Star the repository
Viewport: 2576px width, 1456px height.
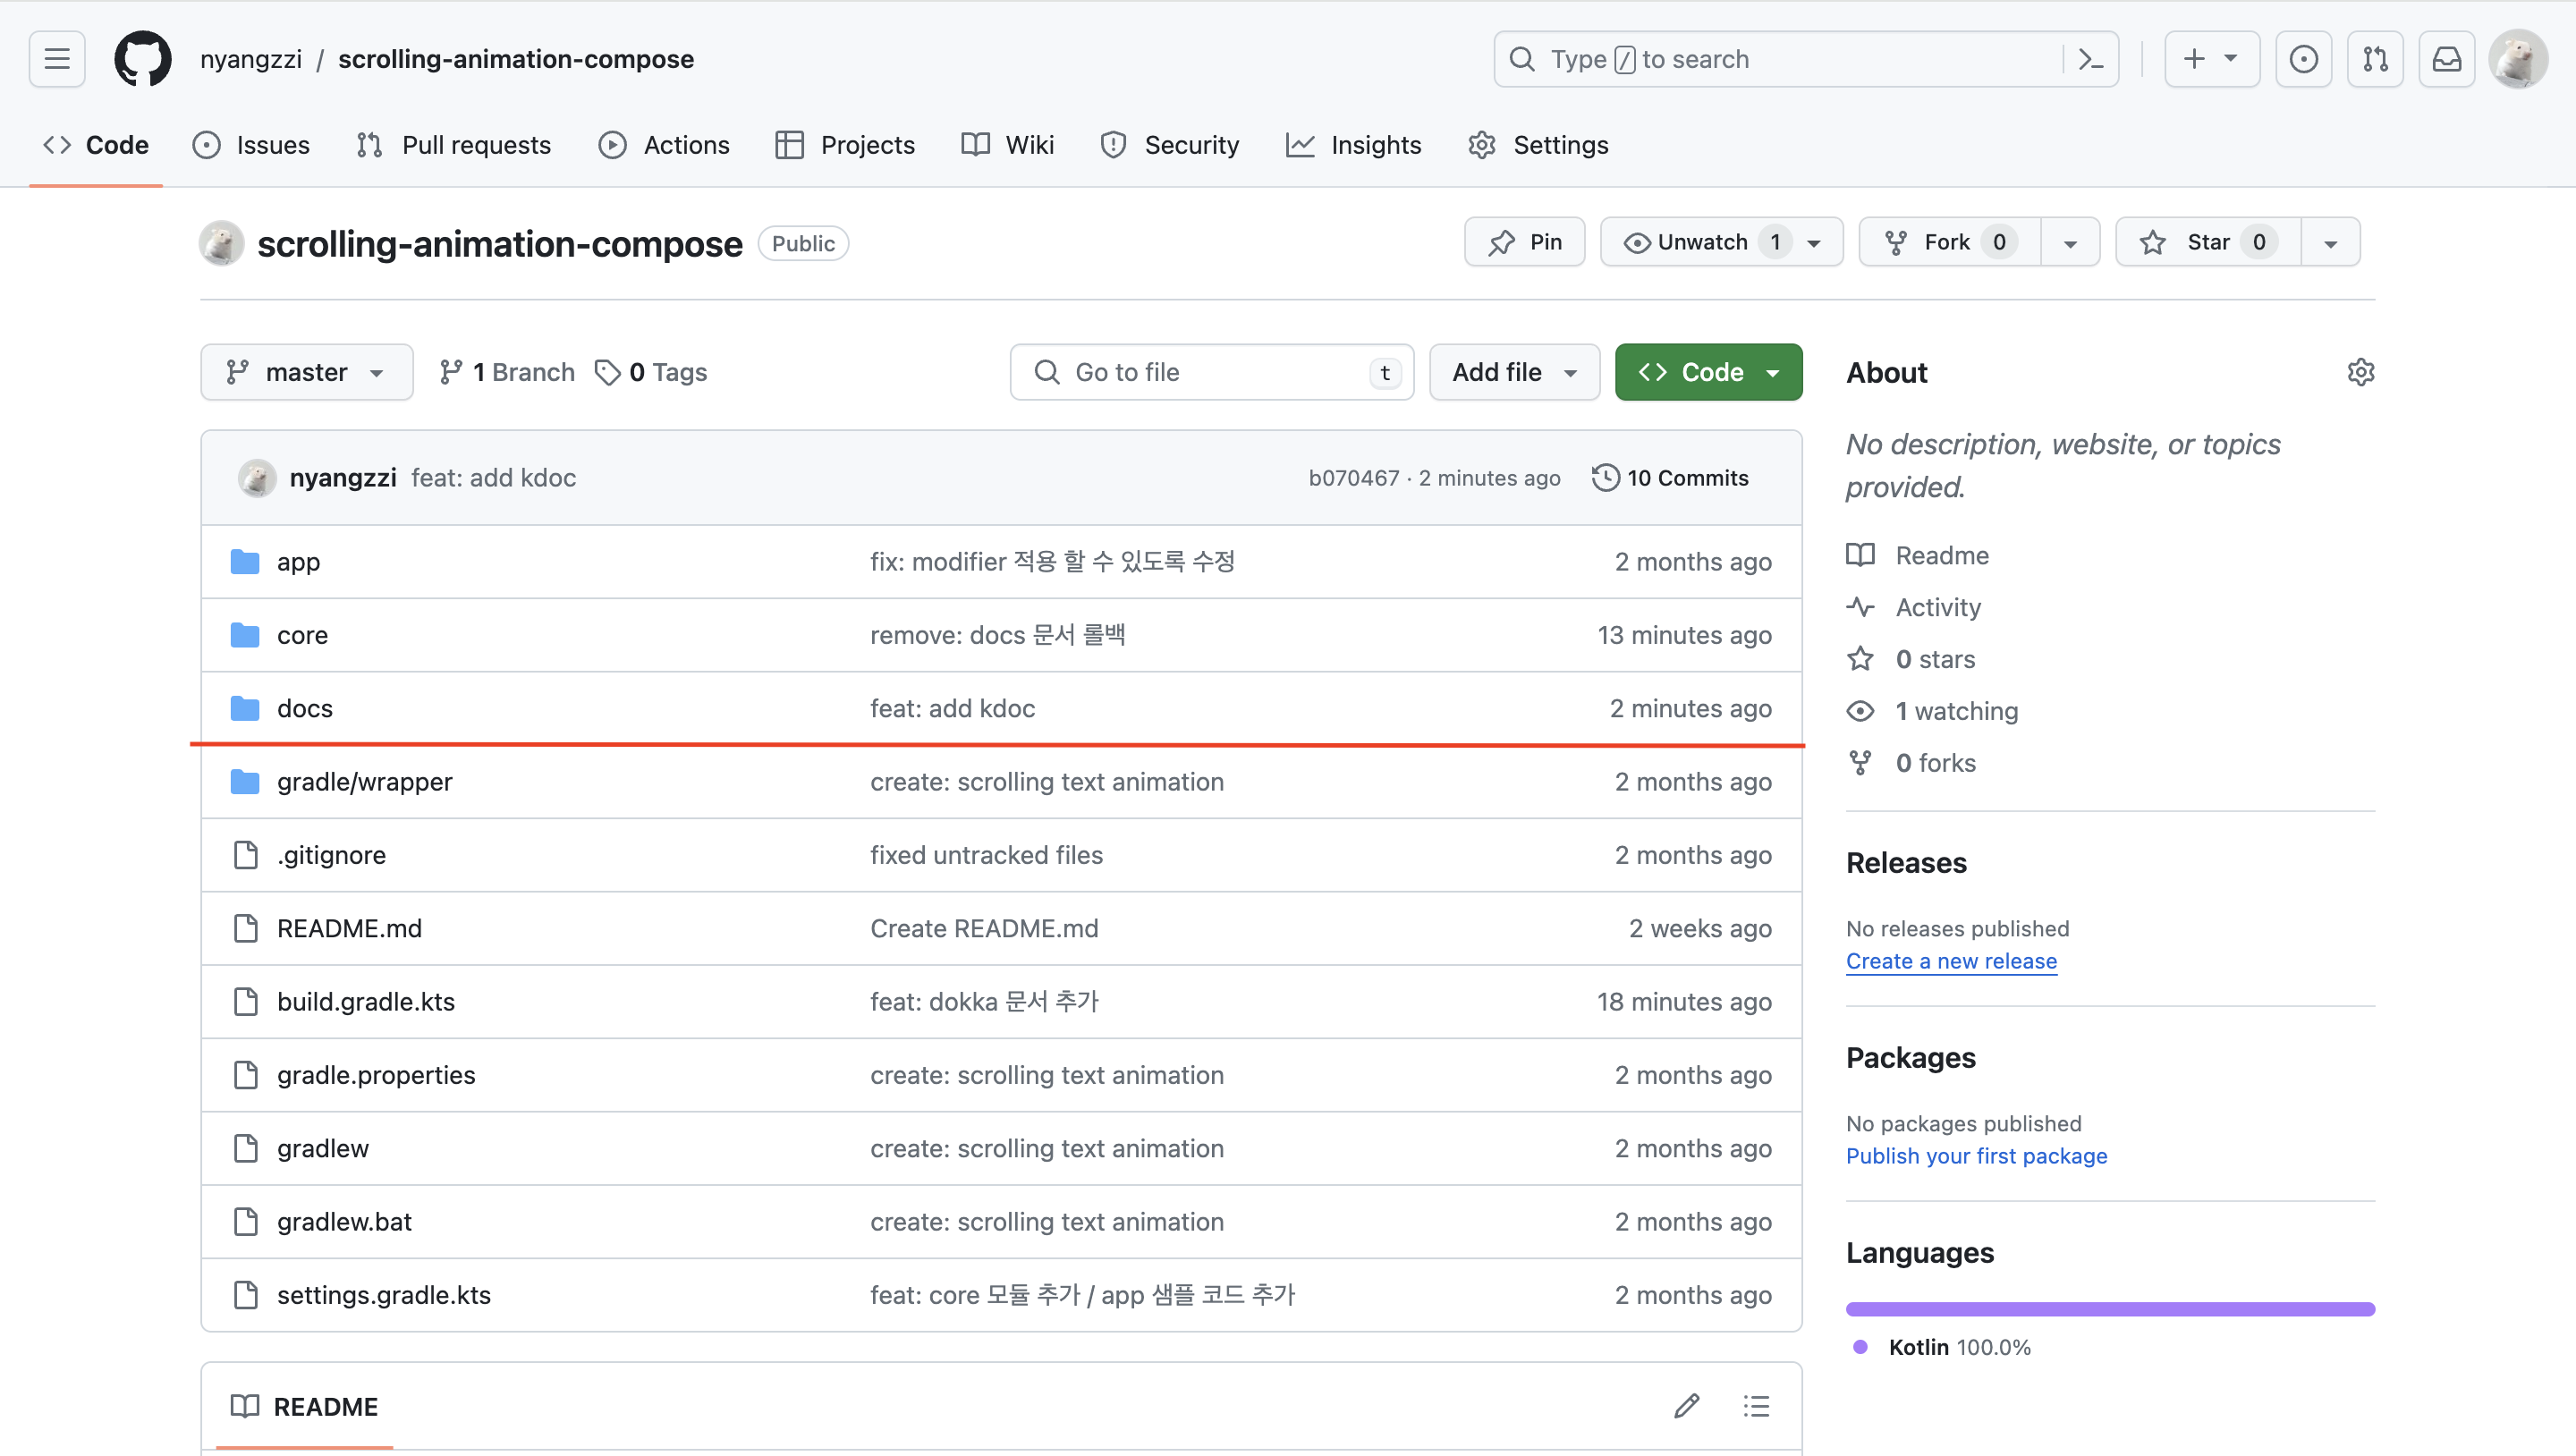pyautogui.click(x=2207, y=242)
